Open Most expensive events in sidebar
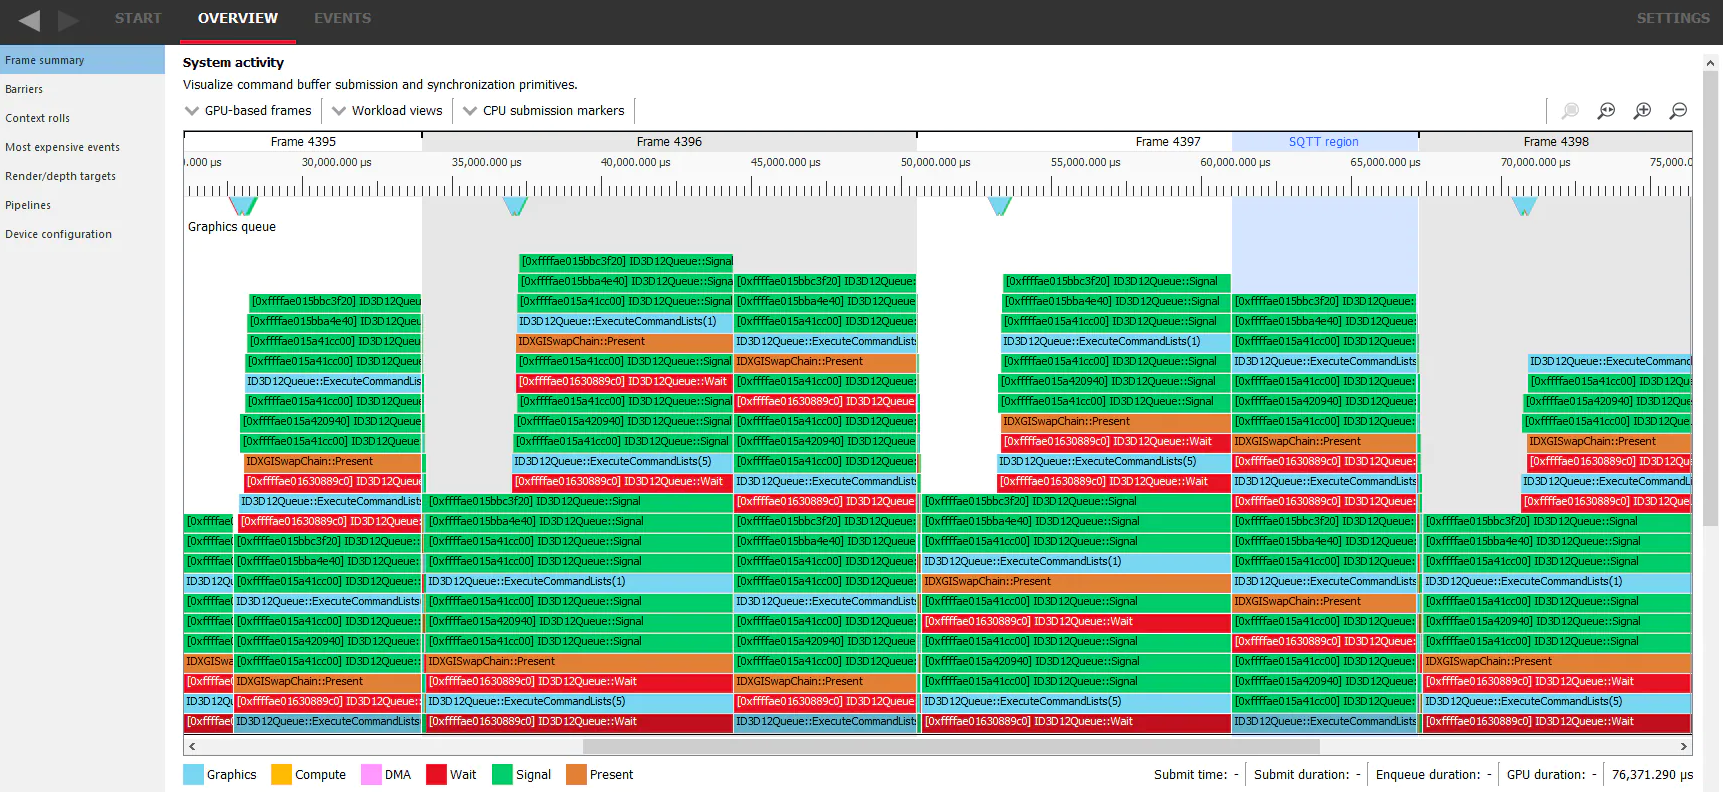This screenshot has height=792, width=1723. [x=62, y=147]
